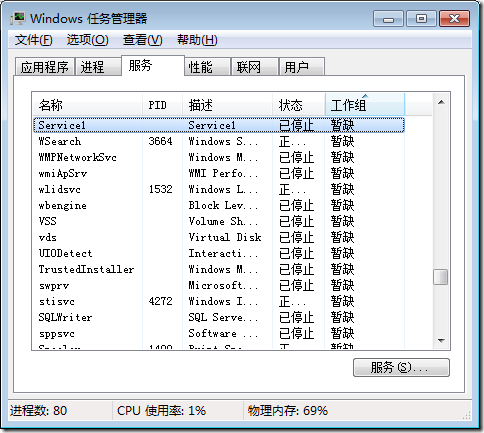Select the vds service row
This screenshot has width=484, height=433.
(219, 237)
